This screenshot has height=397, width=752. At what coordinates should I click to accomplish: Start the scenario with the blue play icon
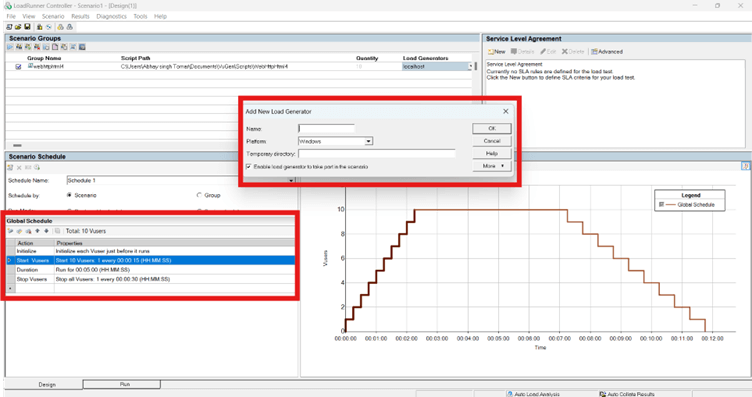coord(10,47)
